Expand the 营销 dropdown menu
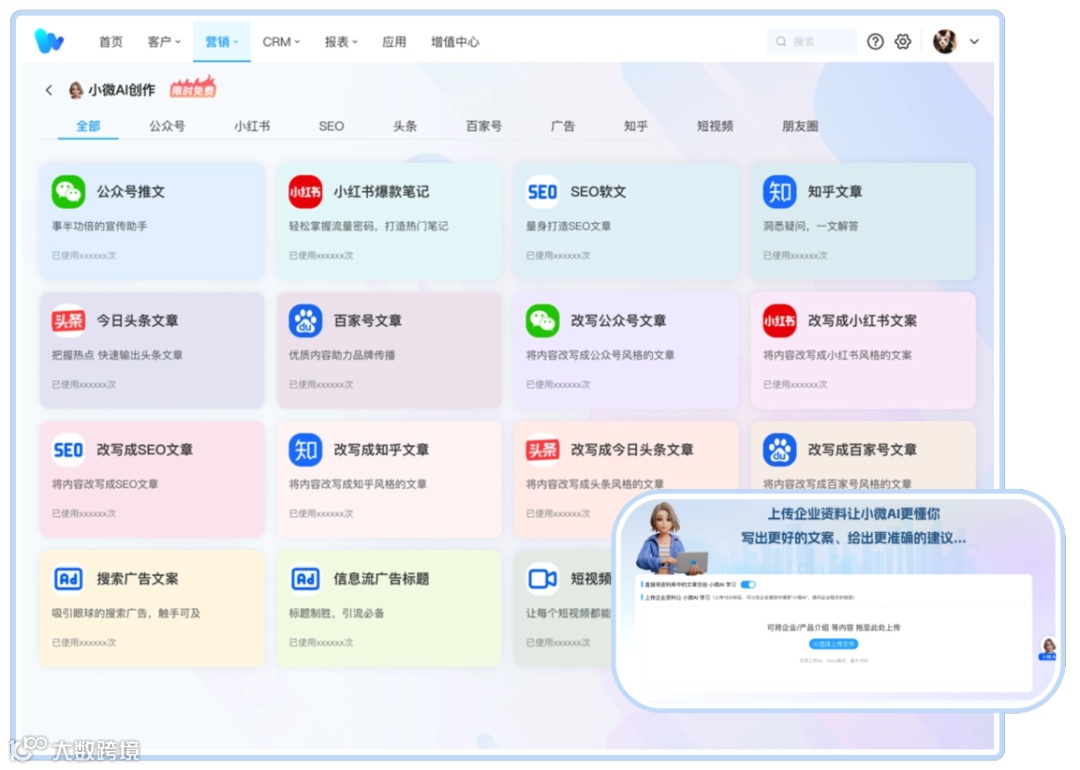Screen dimensions: 1080x770 pos(222,42)
